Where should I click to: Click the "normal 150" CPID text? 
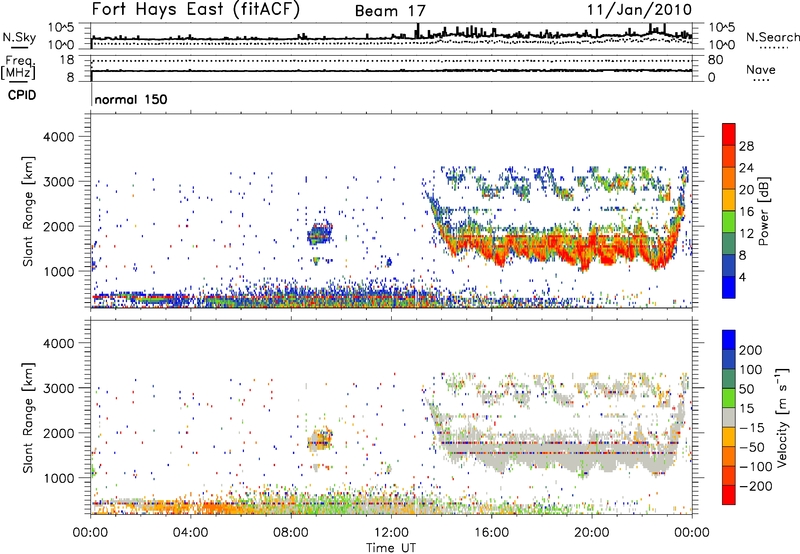tap(131, 99)
